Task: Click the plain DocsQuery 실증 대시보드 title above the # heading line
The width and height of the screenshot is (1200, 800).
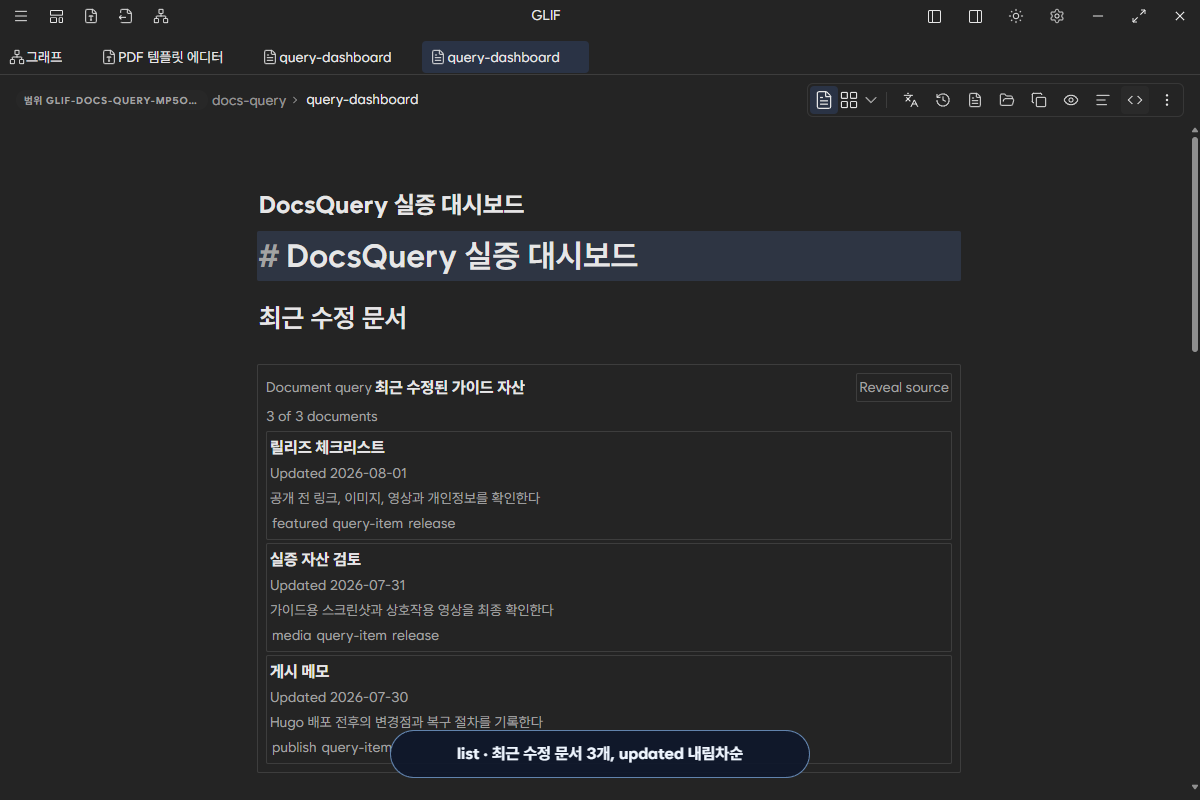Action: point(391,205)
